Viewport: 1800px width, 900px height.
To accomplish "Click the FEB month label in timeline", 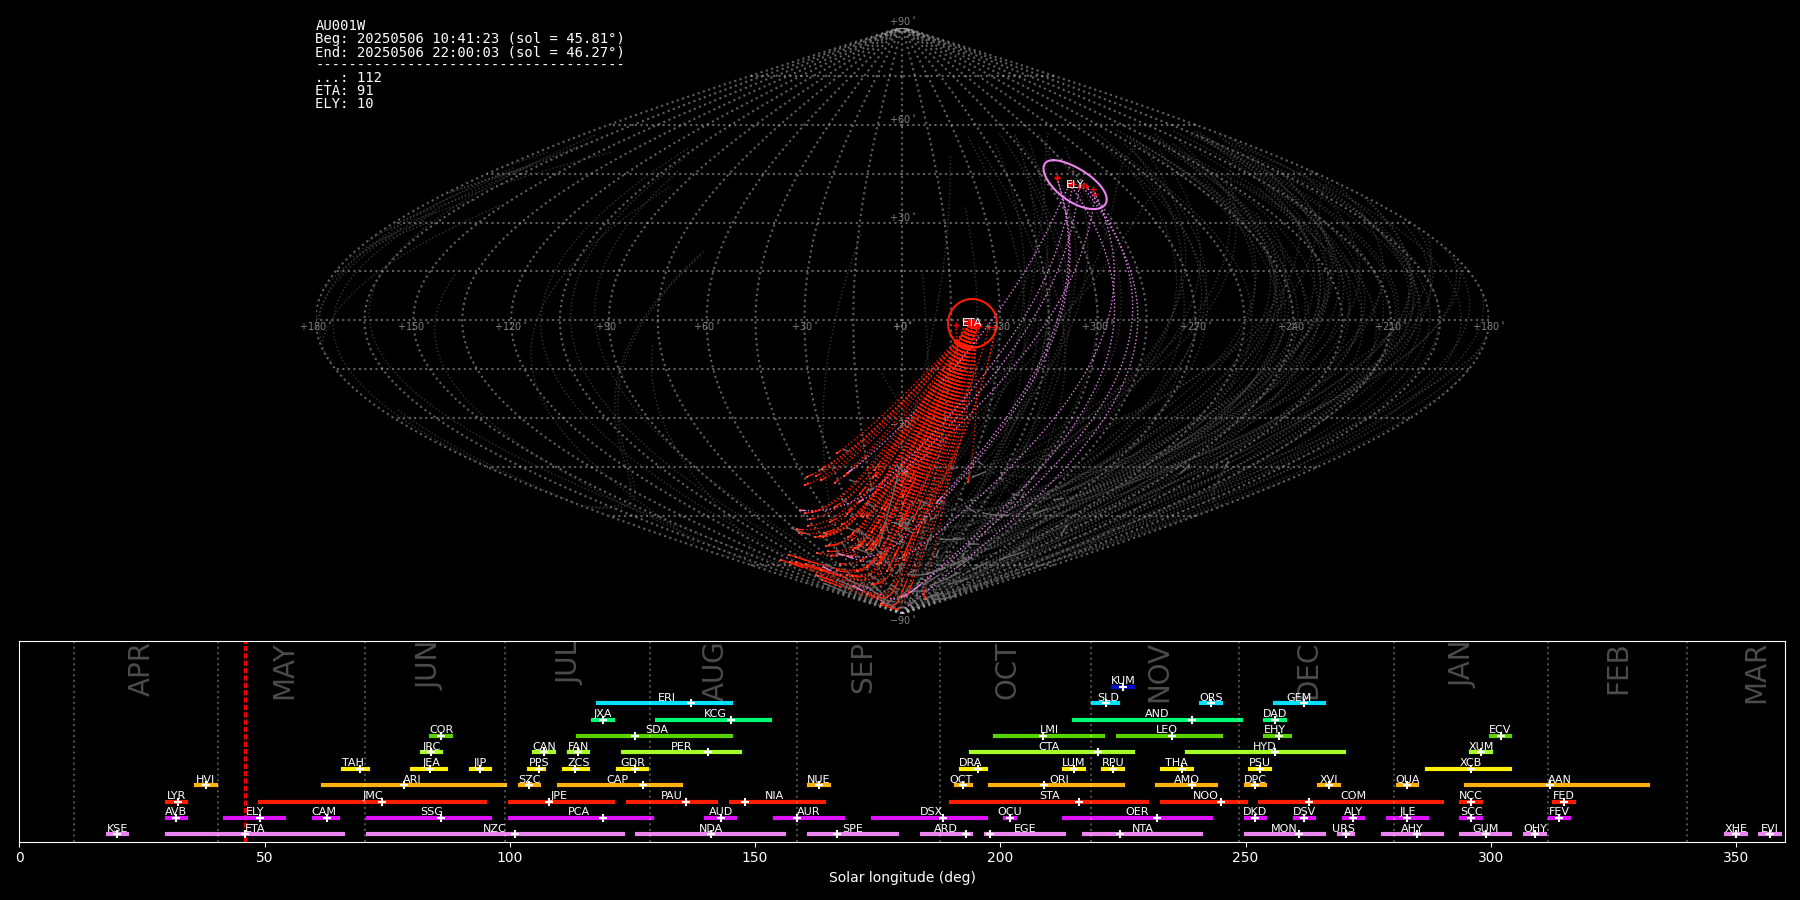I will click(1618, 671).
